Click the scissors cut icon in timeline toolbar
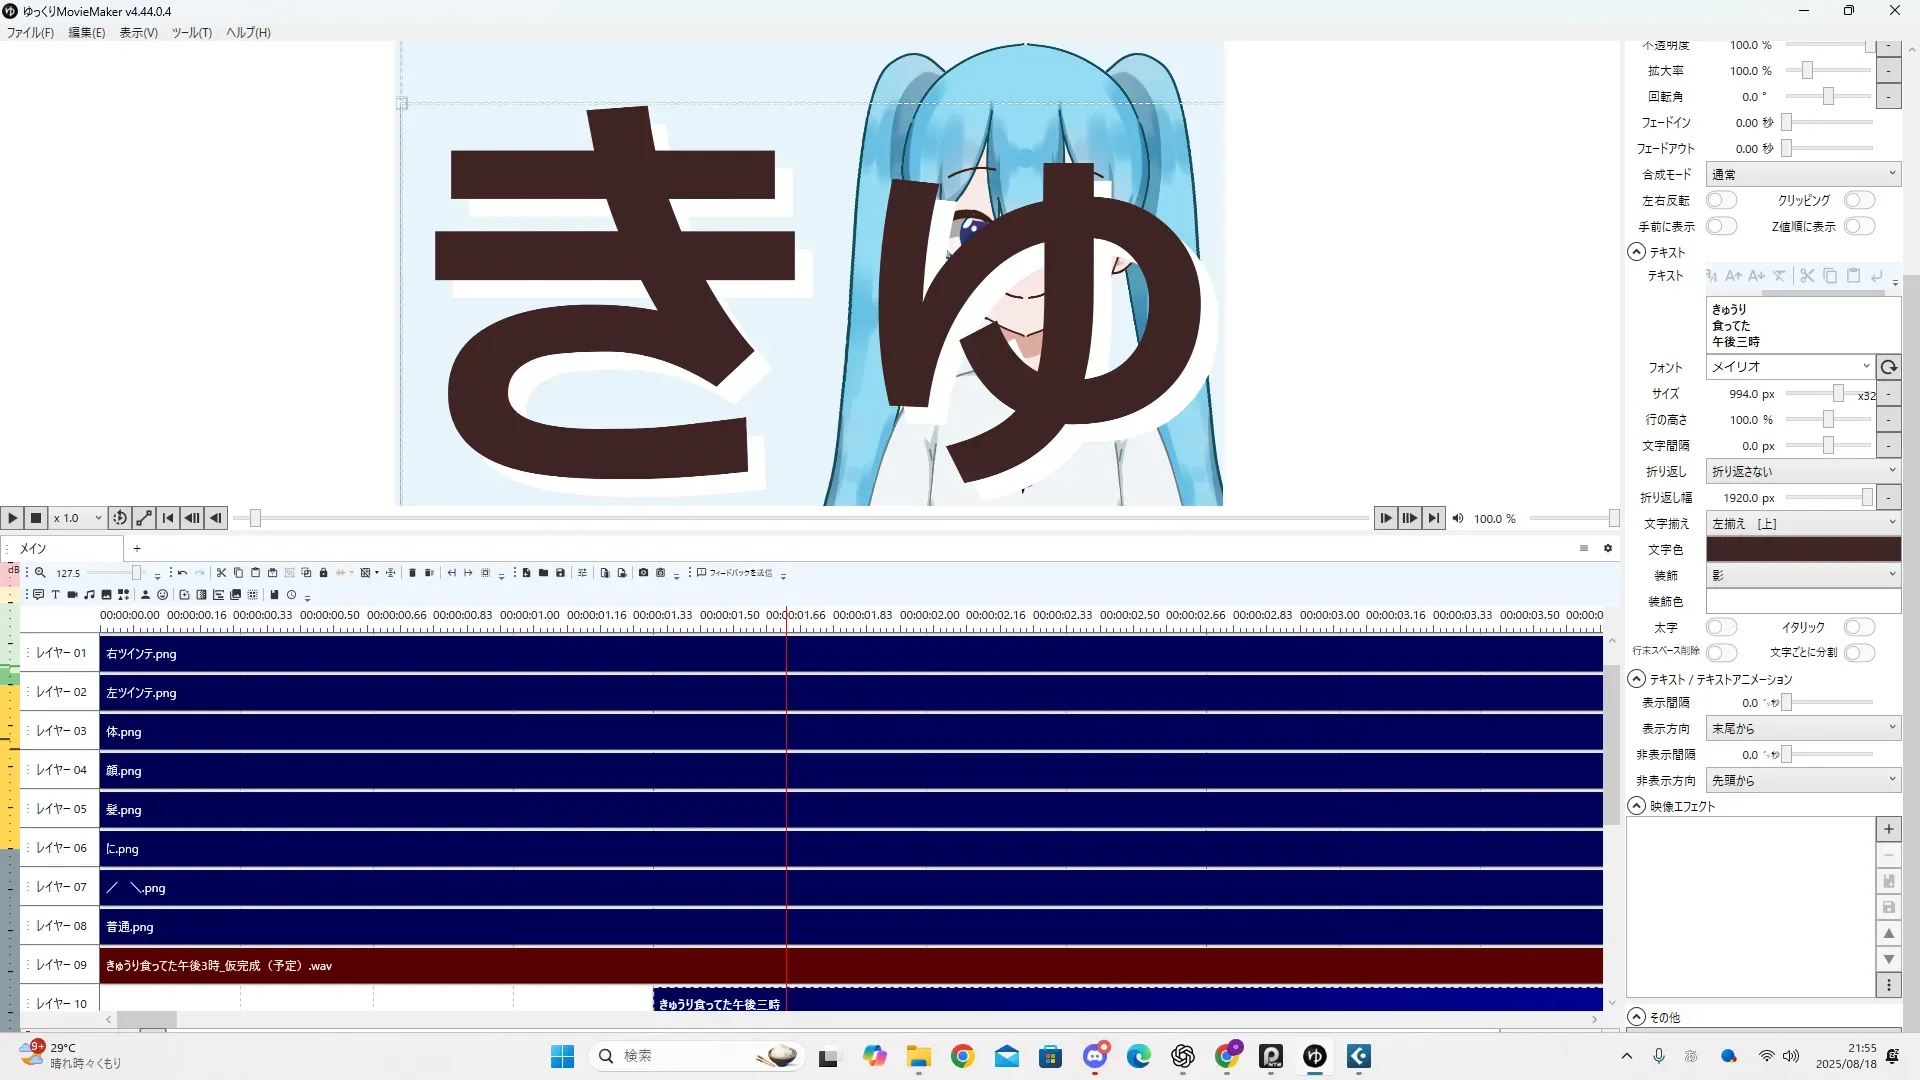 [x=221, y=573]
